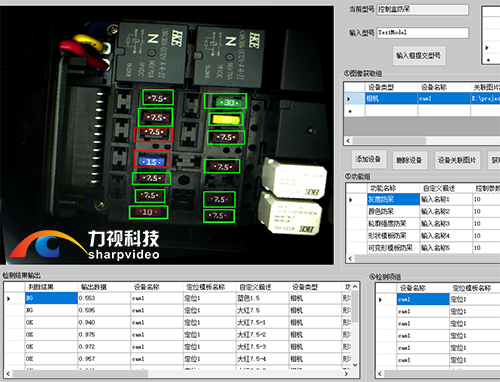
Task: Select the 可变形模板防呆 function row
Action: click(393, 248)
